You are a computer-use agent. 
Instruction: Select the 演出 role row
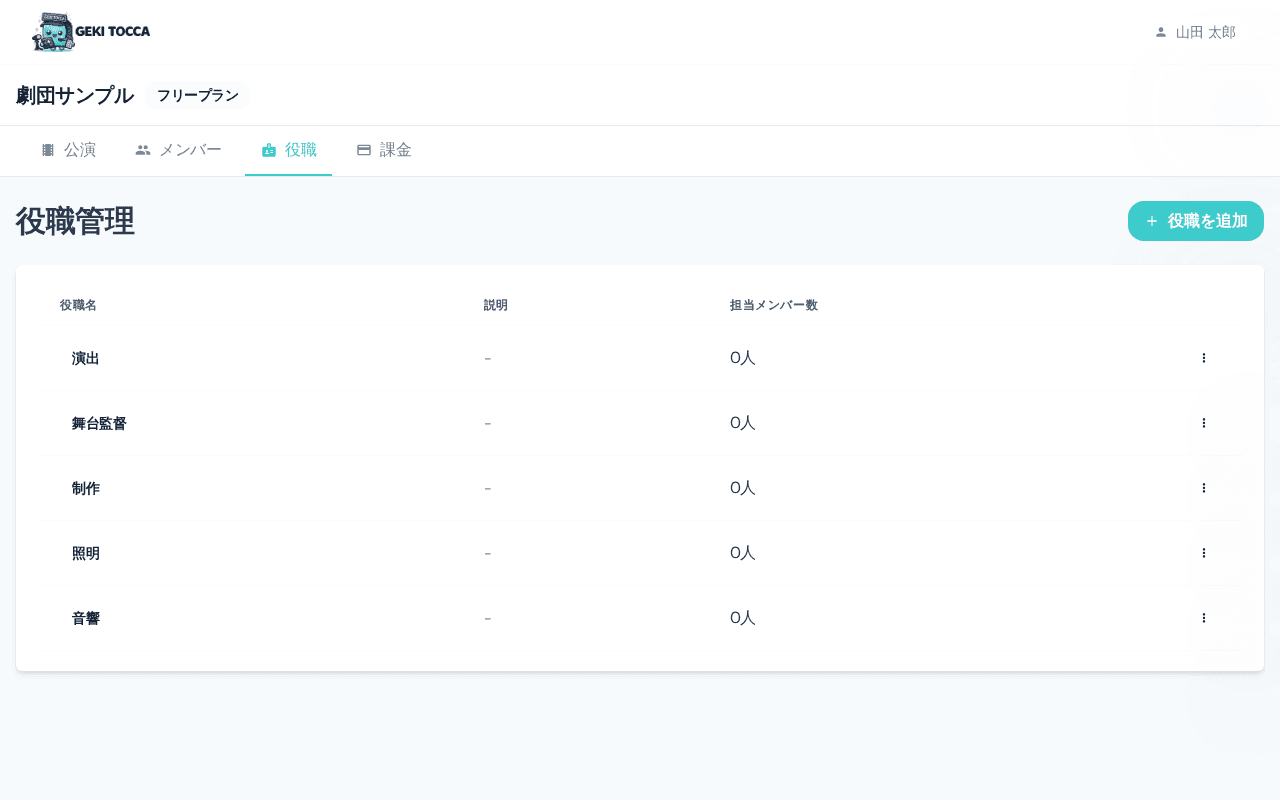pyautogui.click(x=86, y=358)
